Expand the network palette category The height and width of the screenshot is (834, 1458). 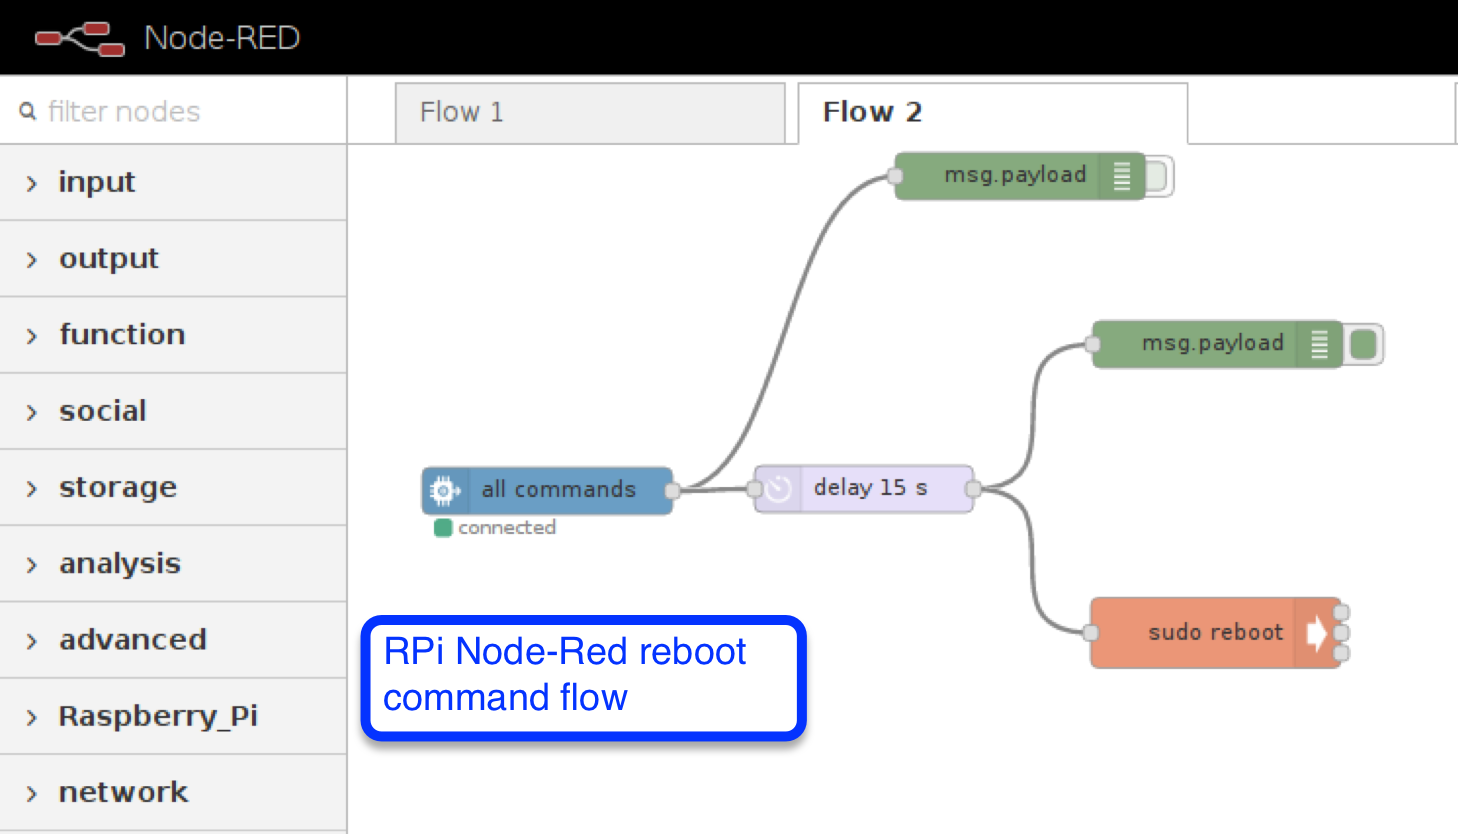(173, 793)
